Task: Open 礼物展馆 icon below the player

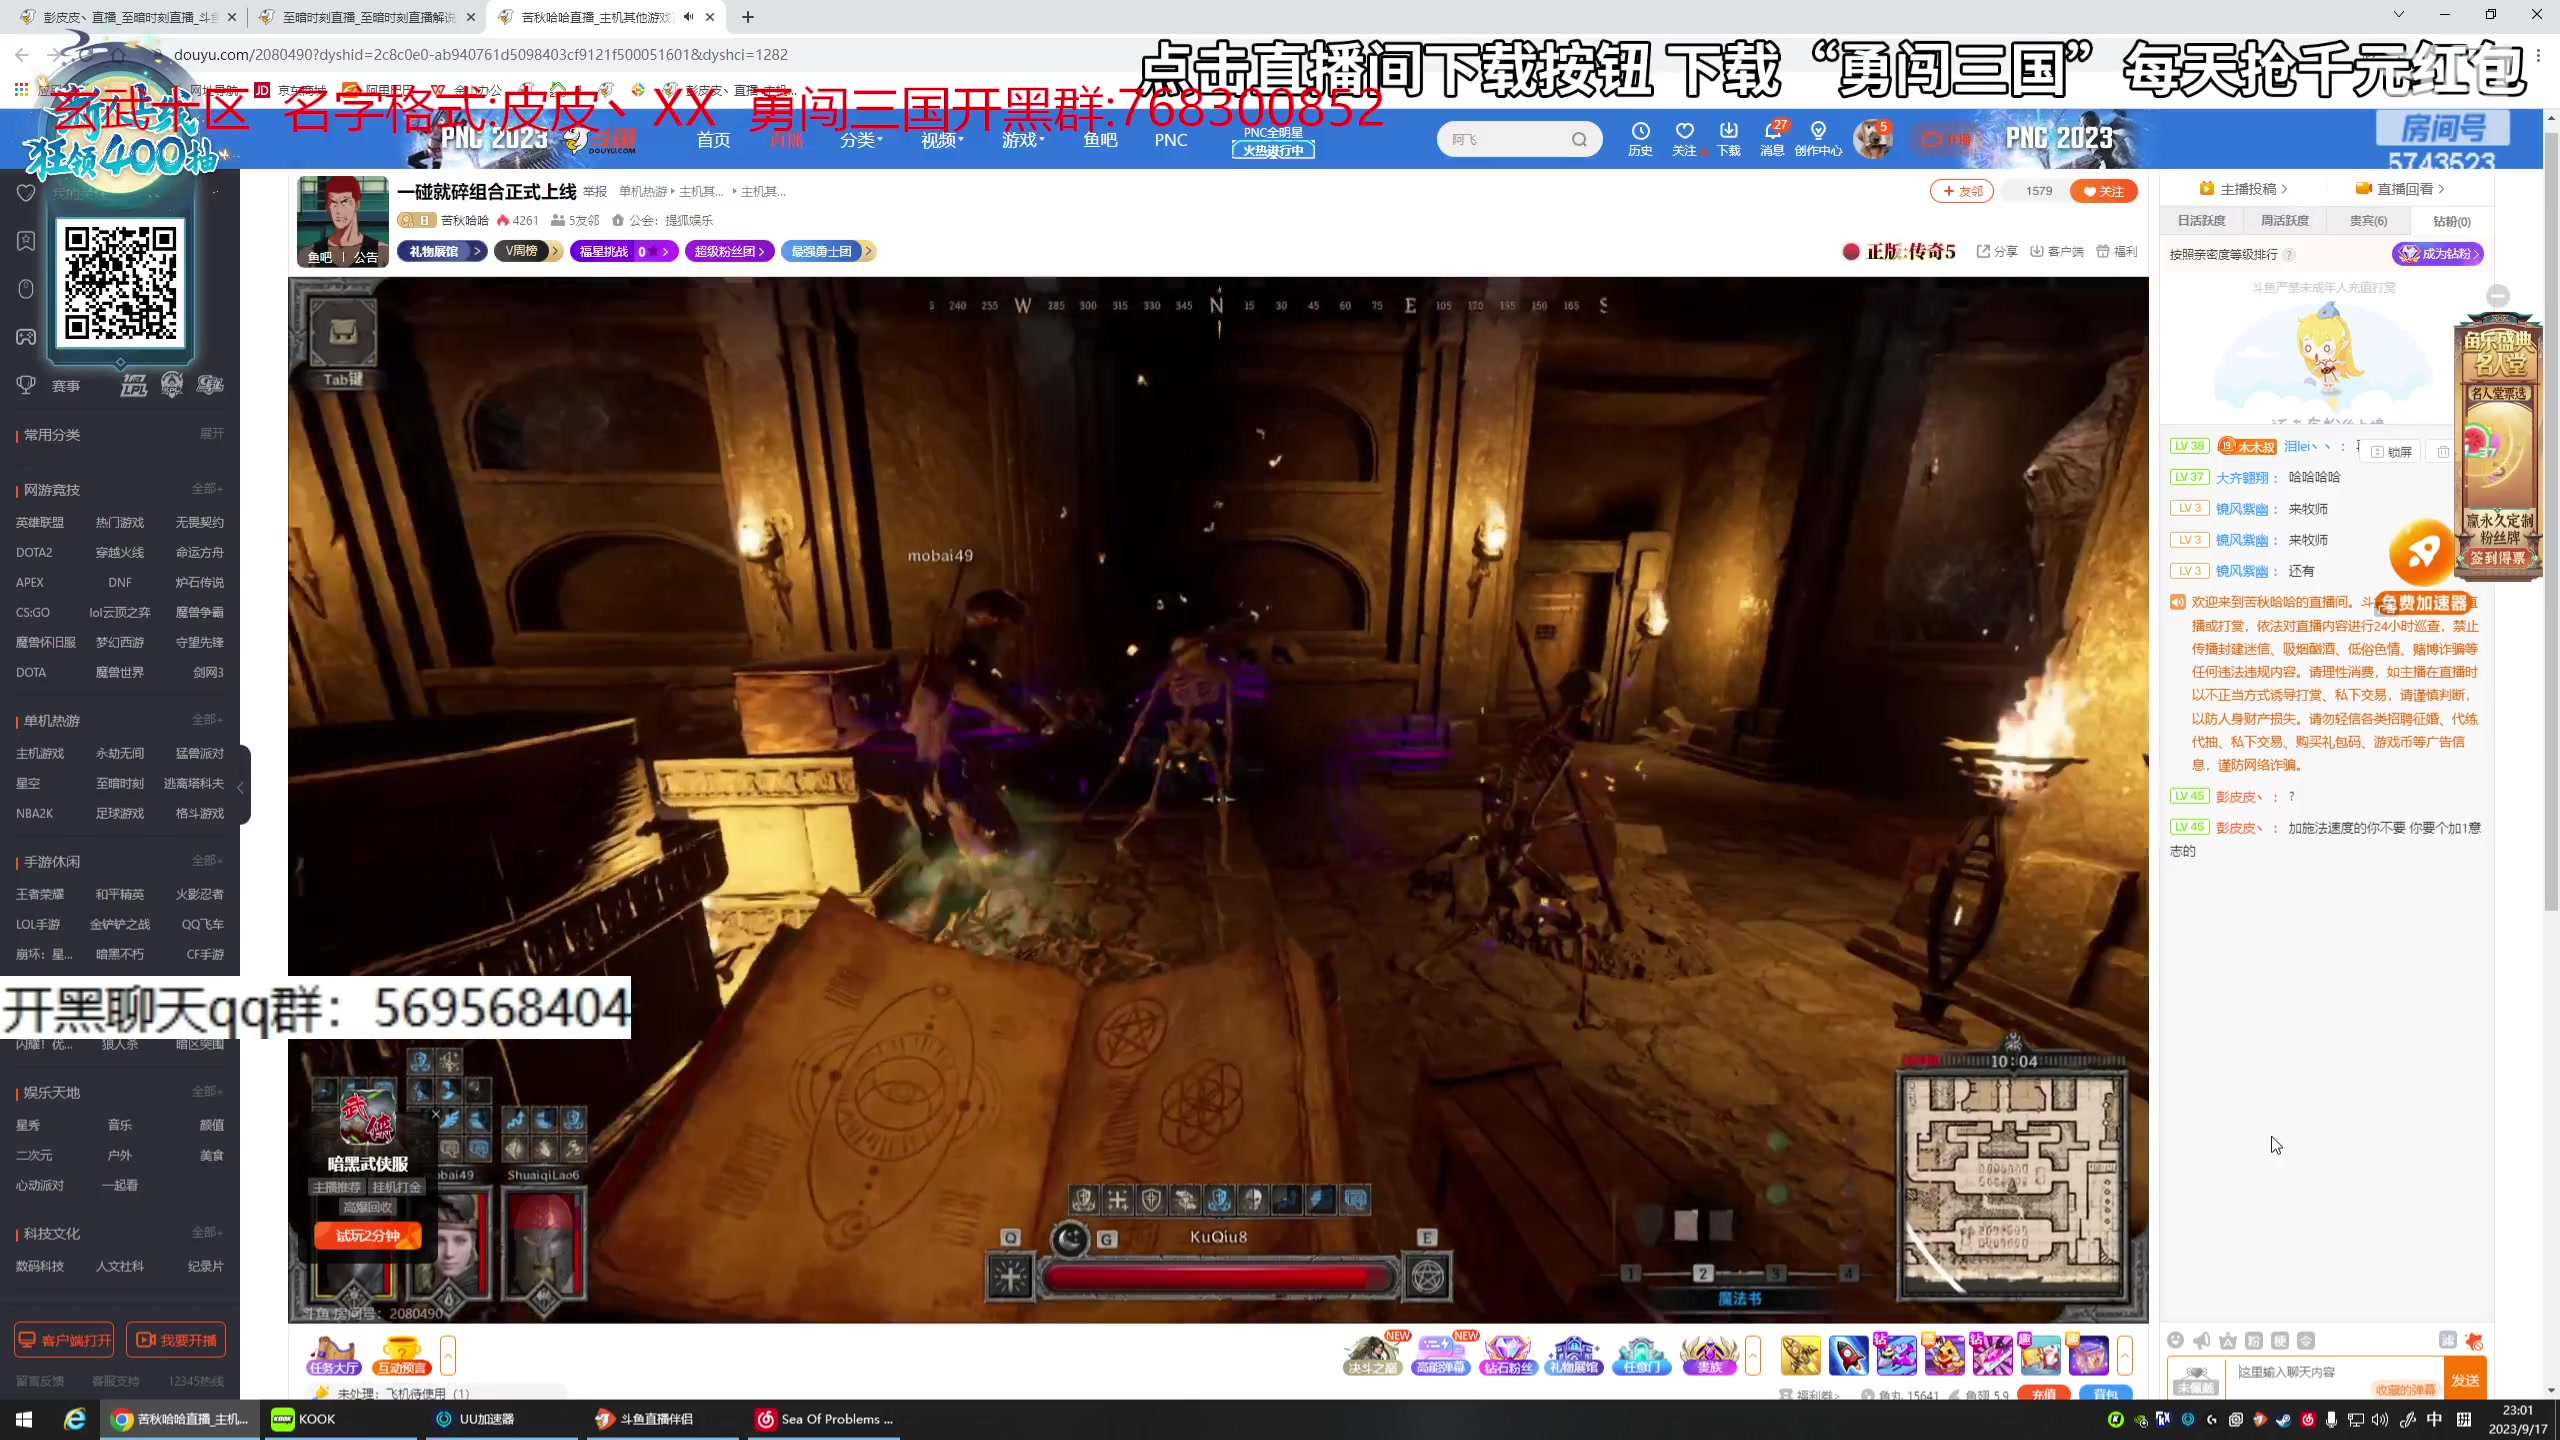Action: [x=1574, y=1355]
